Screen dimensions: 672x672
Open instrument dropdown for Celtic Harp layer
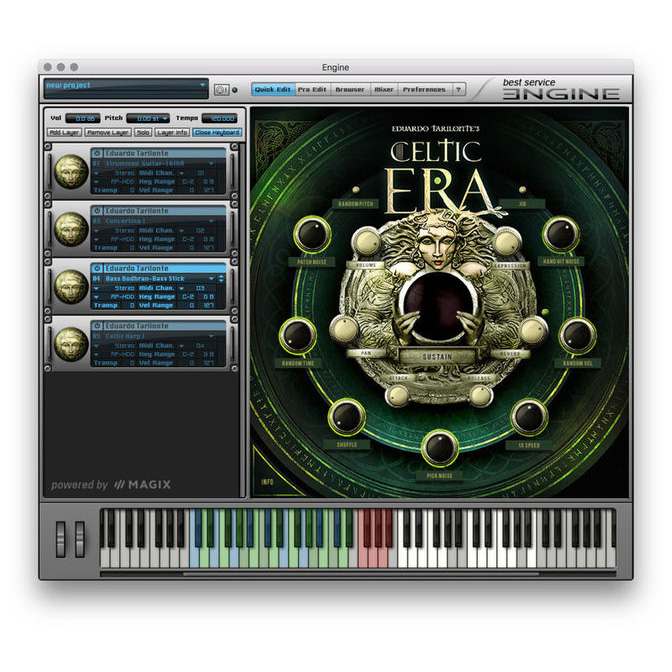(x=211, y=336)
